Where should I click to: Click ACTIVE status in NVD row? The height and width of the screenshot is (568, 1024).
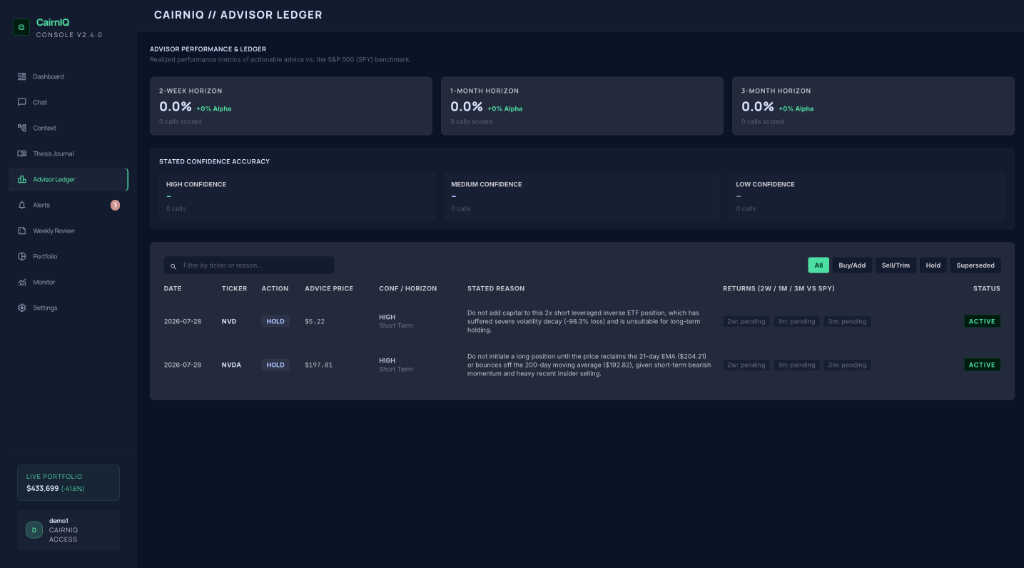[x=982, y=321]
